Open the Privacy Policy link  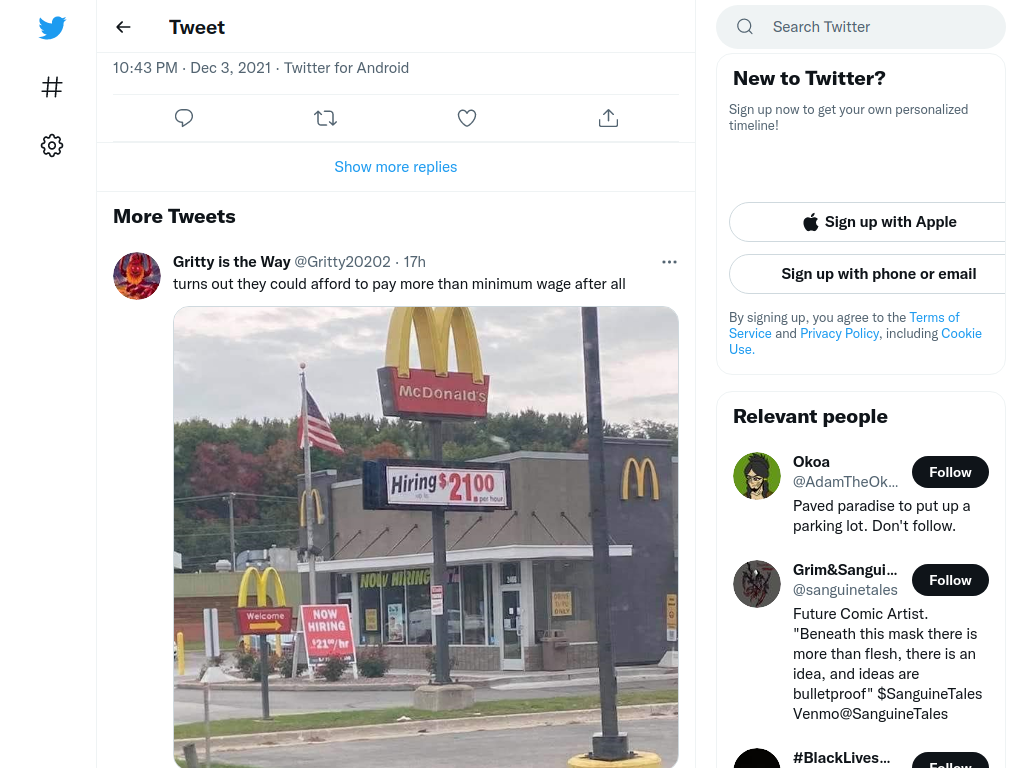coord(839,333)
